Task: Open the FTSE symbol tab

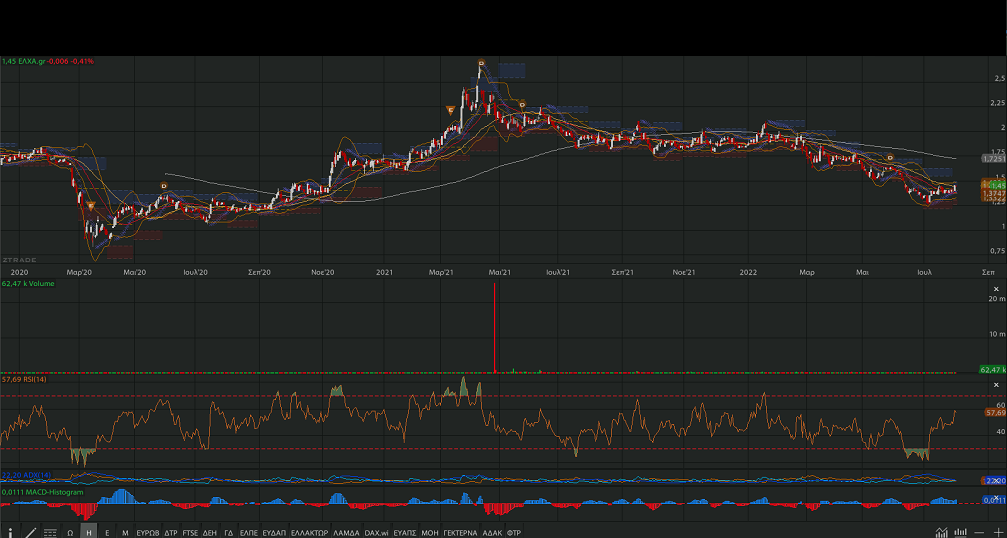Action: (x=190, y=533)
